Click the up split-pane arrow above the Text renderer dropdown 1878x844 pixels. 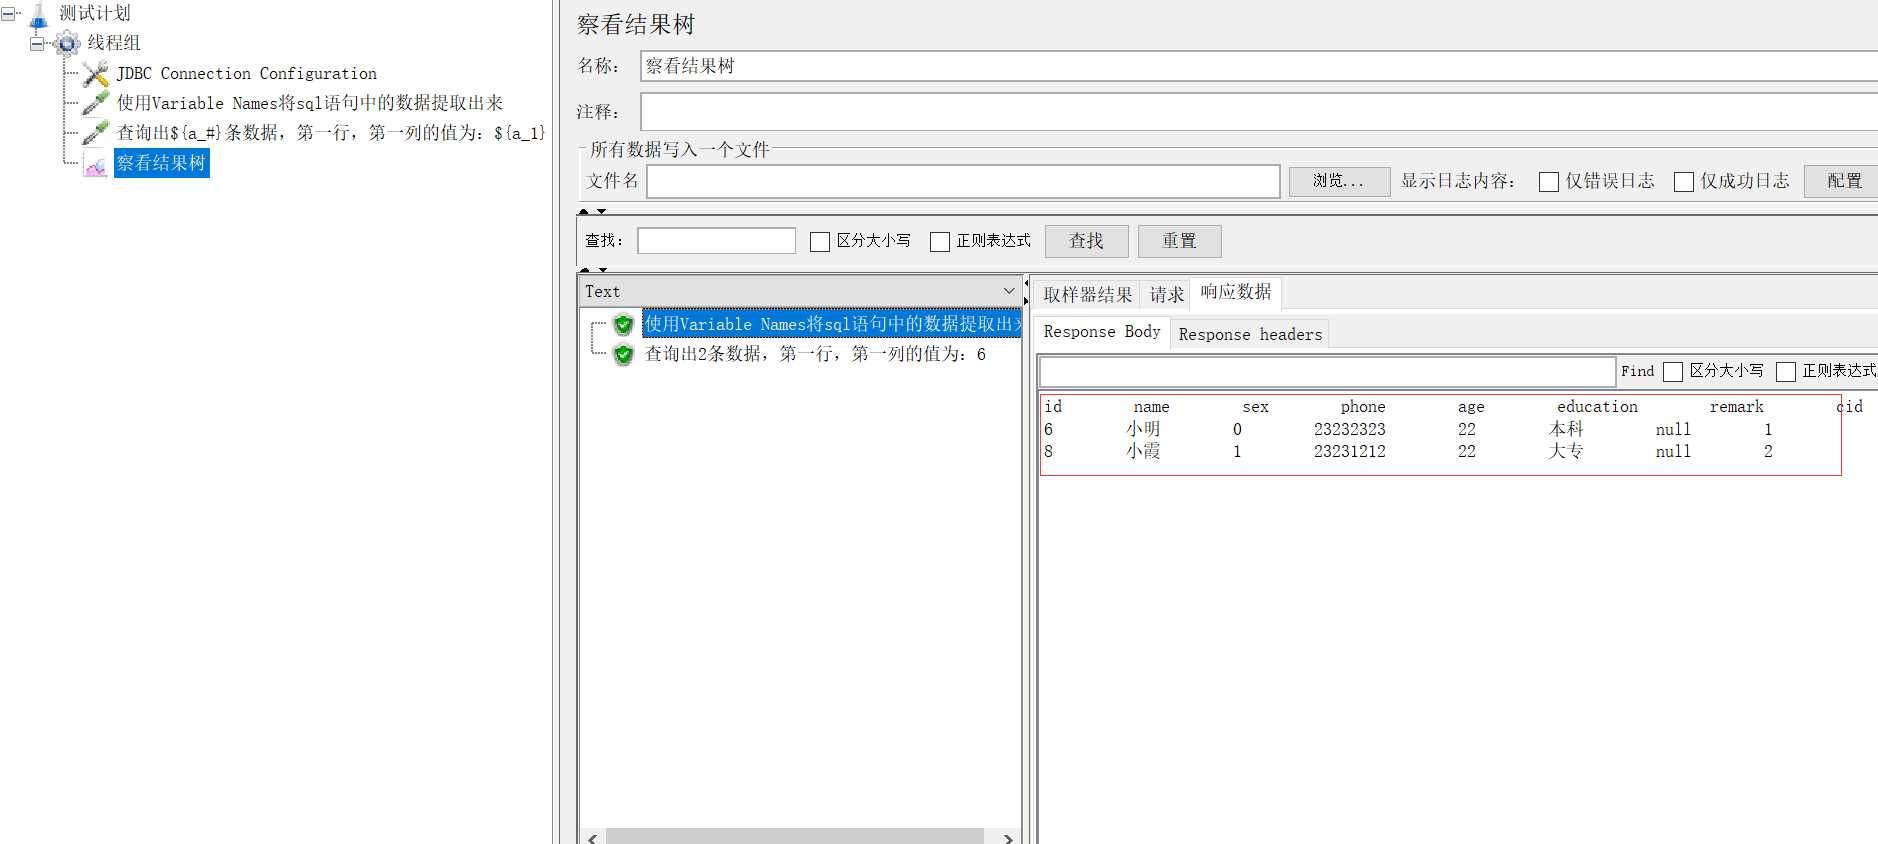pyautogui.click(x=584, y=270)
